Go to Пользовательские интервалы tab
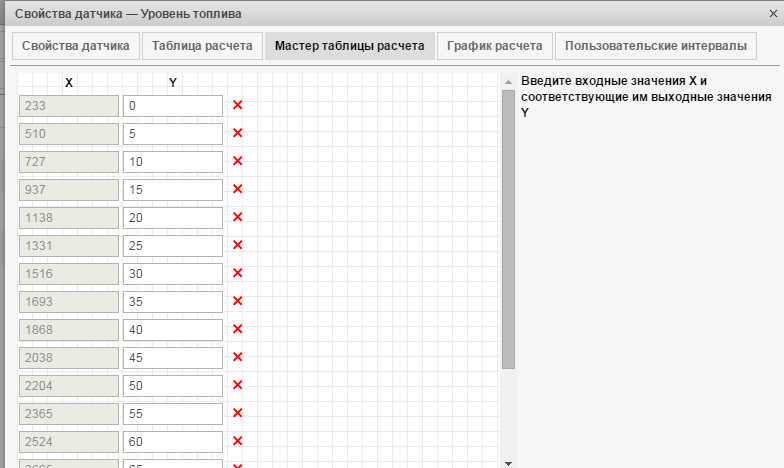784x468 pixels. coord(655,46)
